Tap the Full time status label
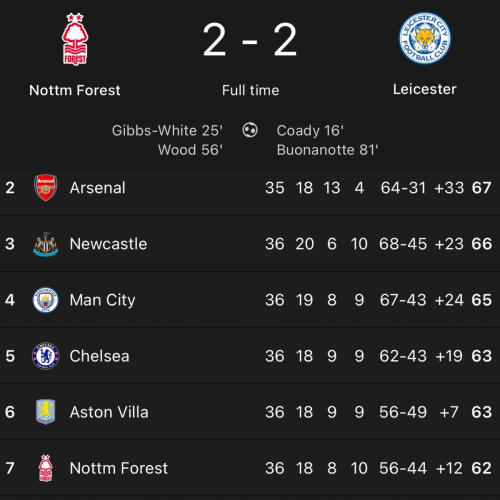 pos(251,90)
